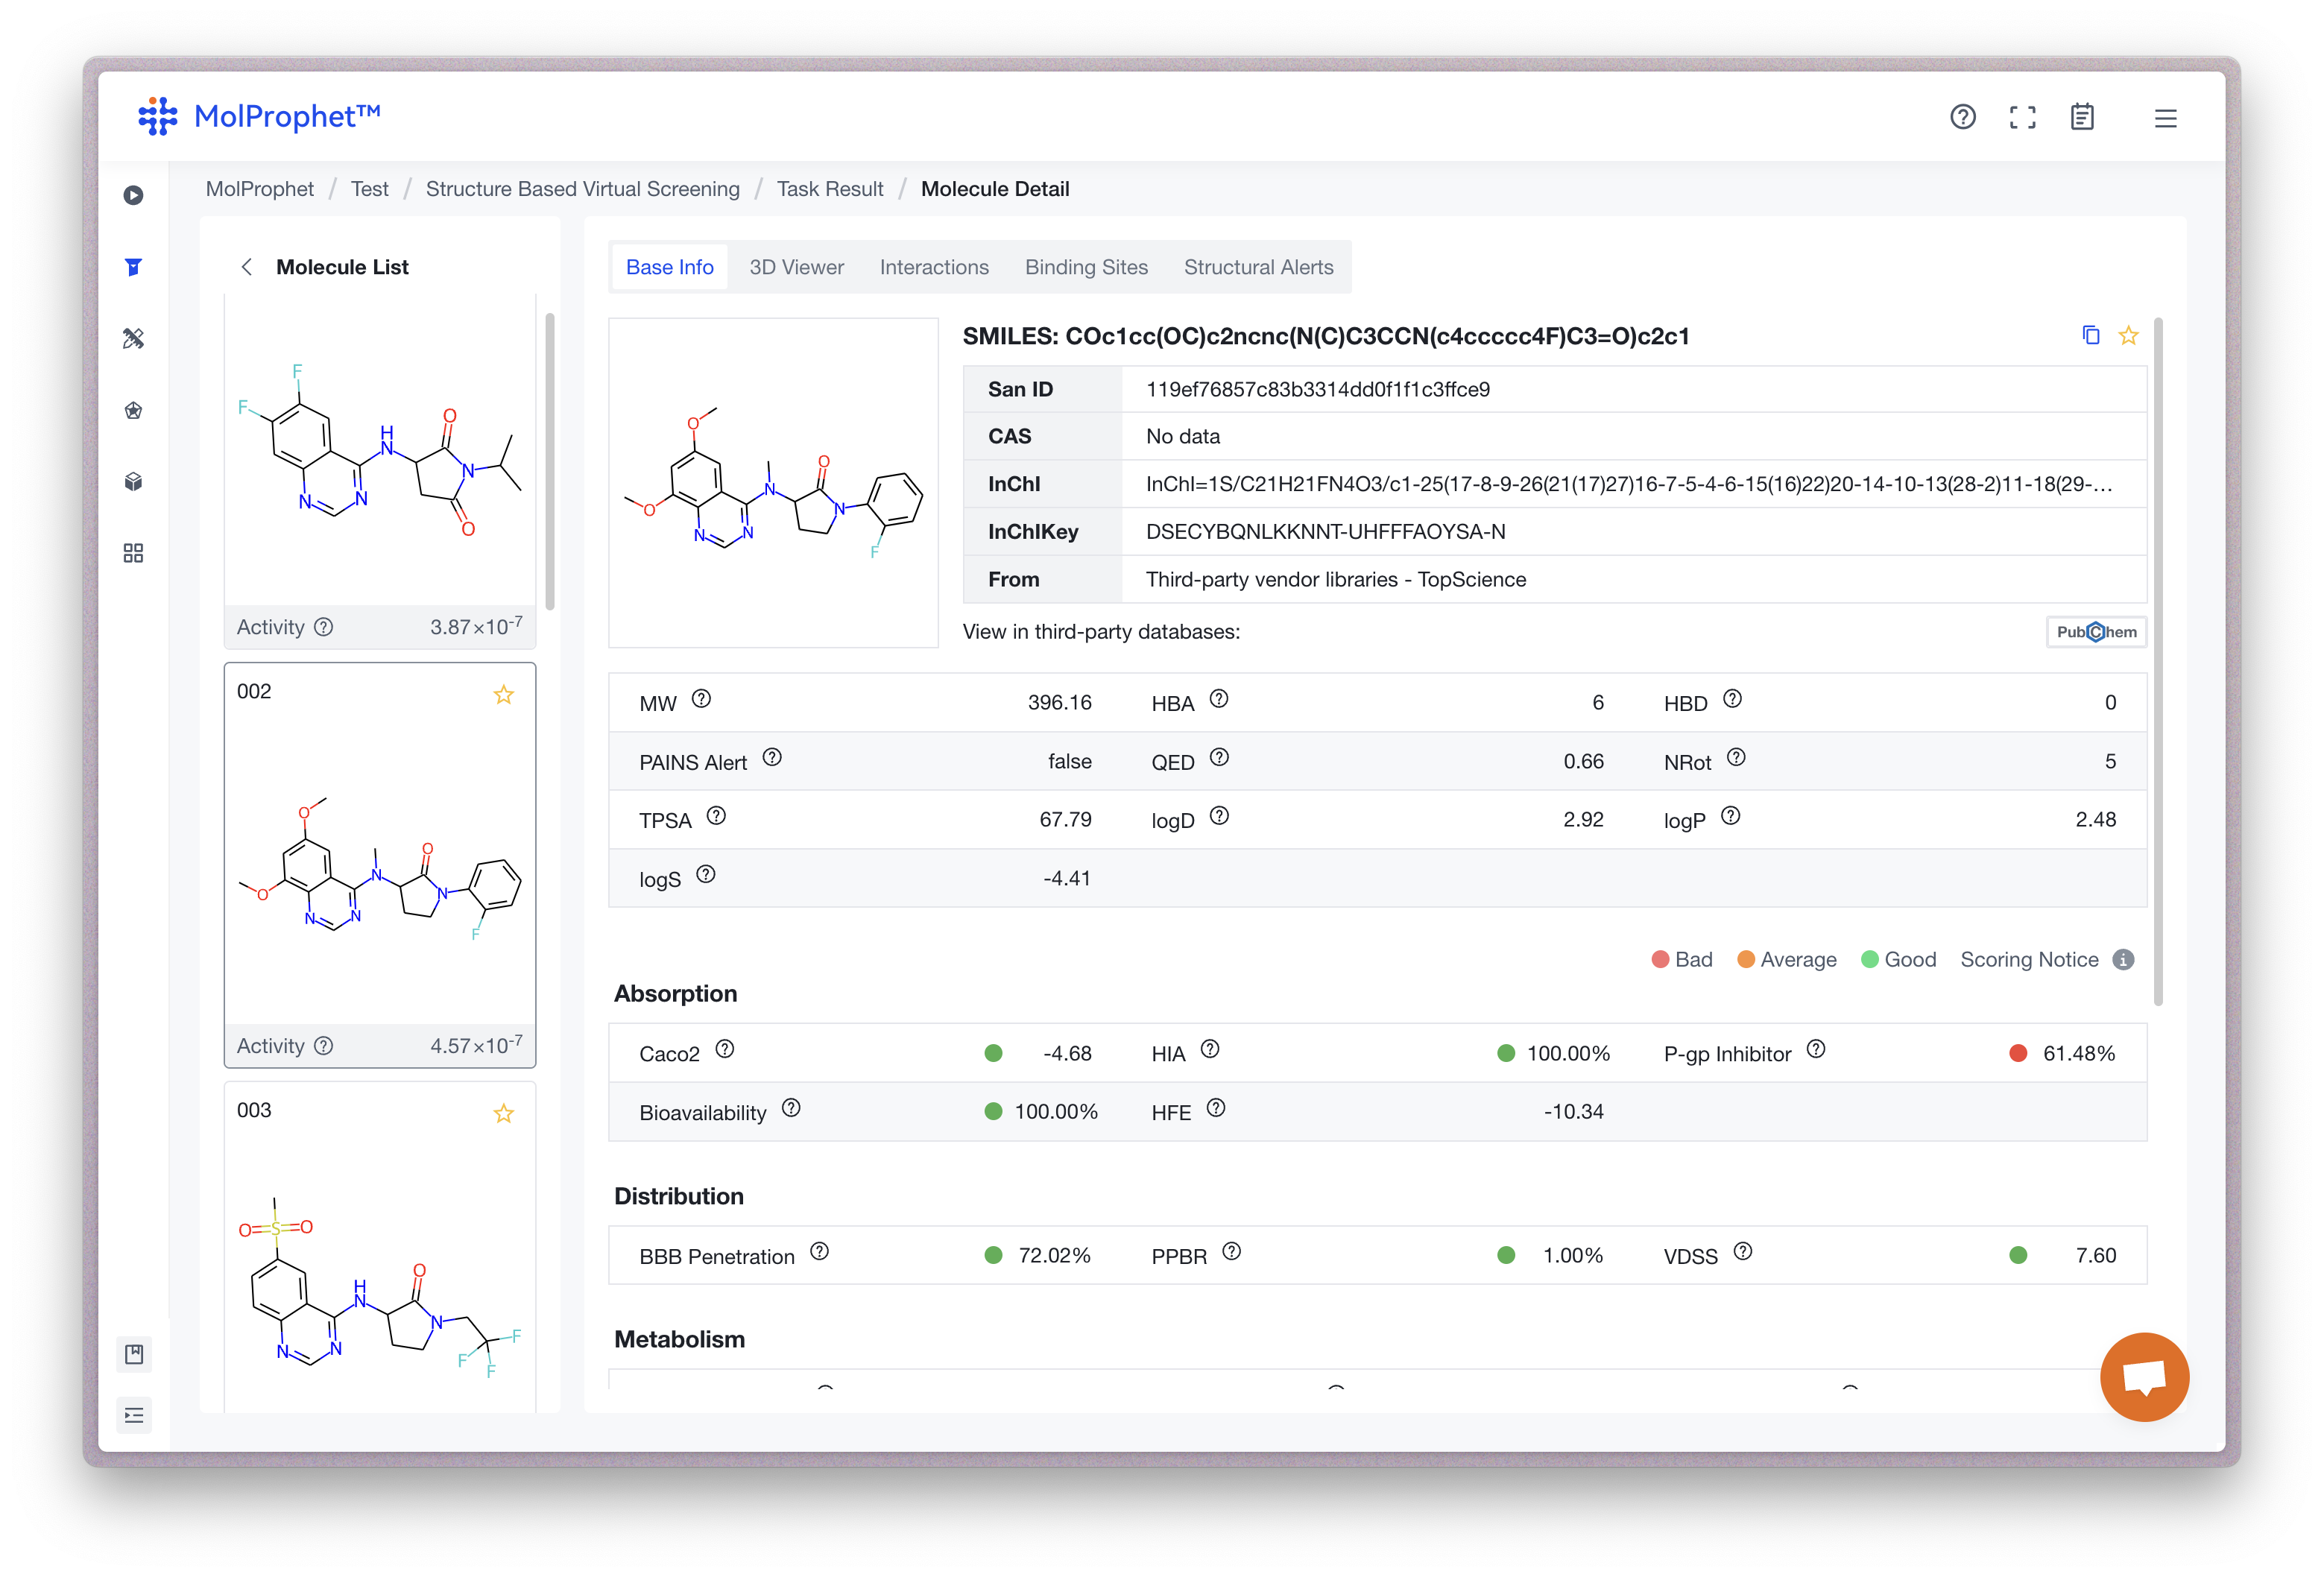
Task: Click the San ID value
Action: tap(1317, 389)
